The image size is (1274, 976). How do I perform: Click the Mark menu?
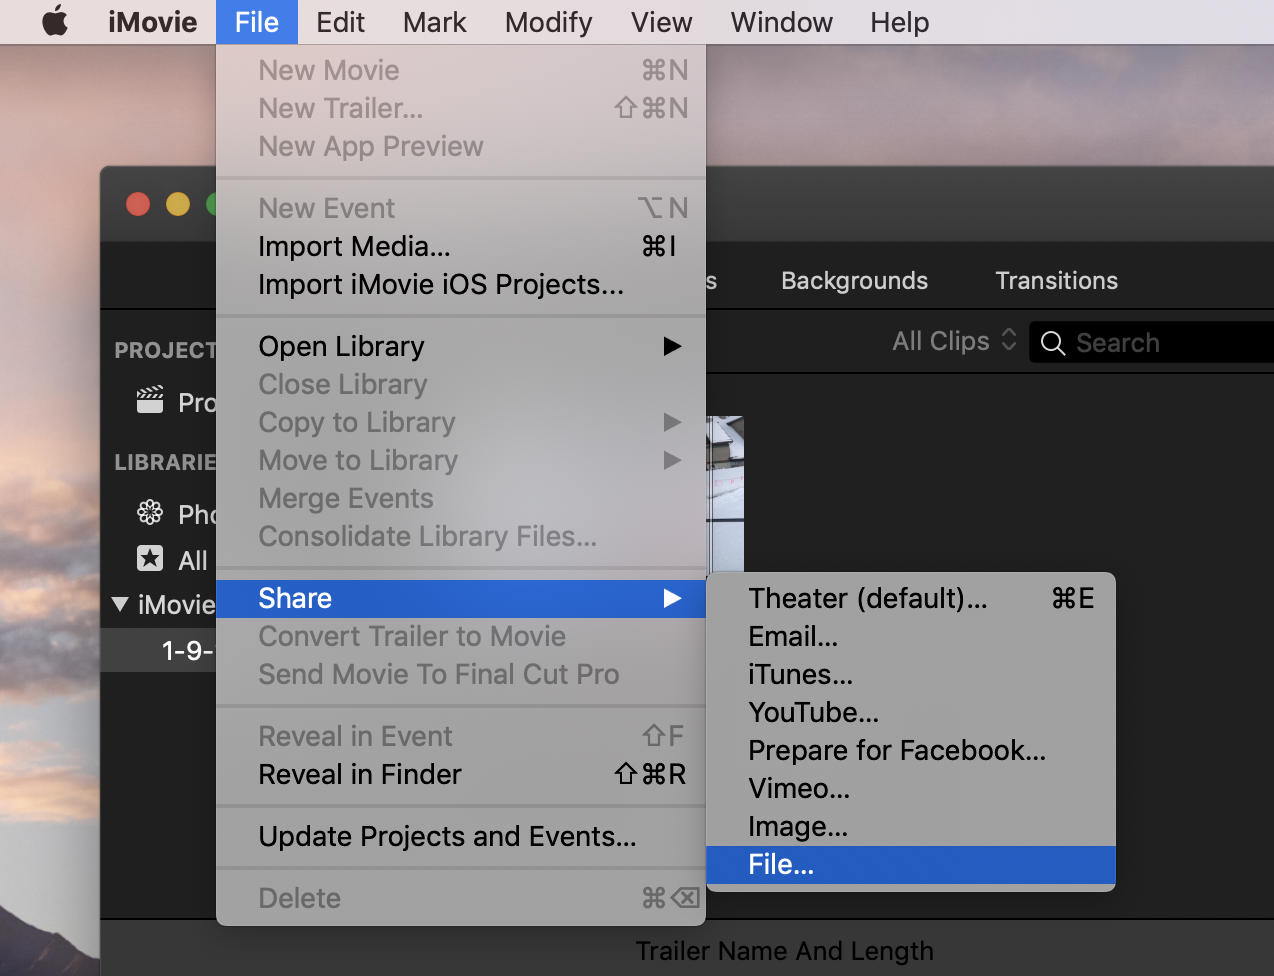click(x=434, y=22)
